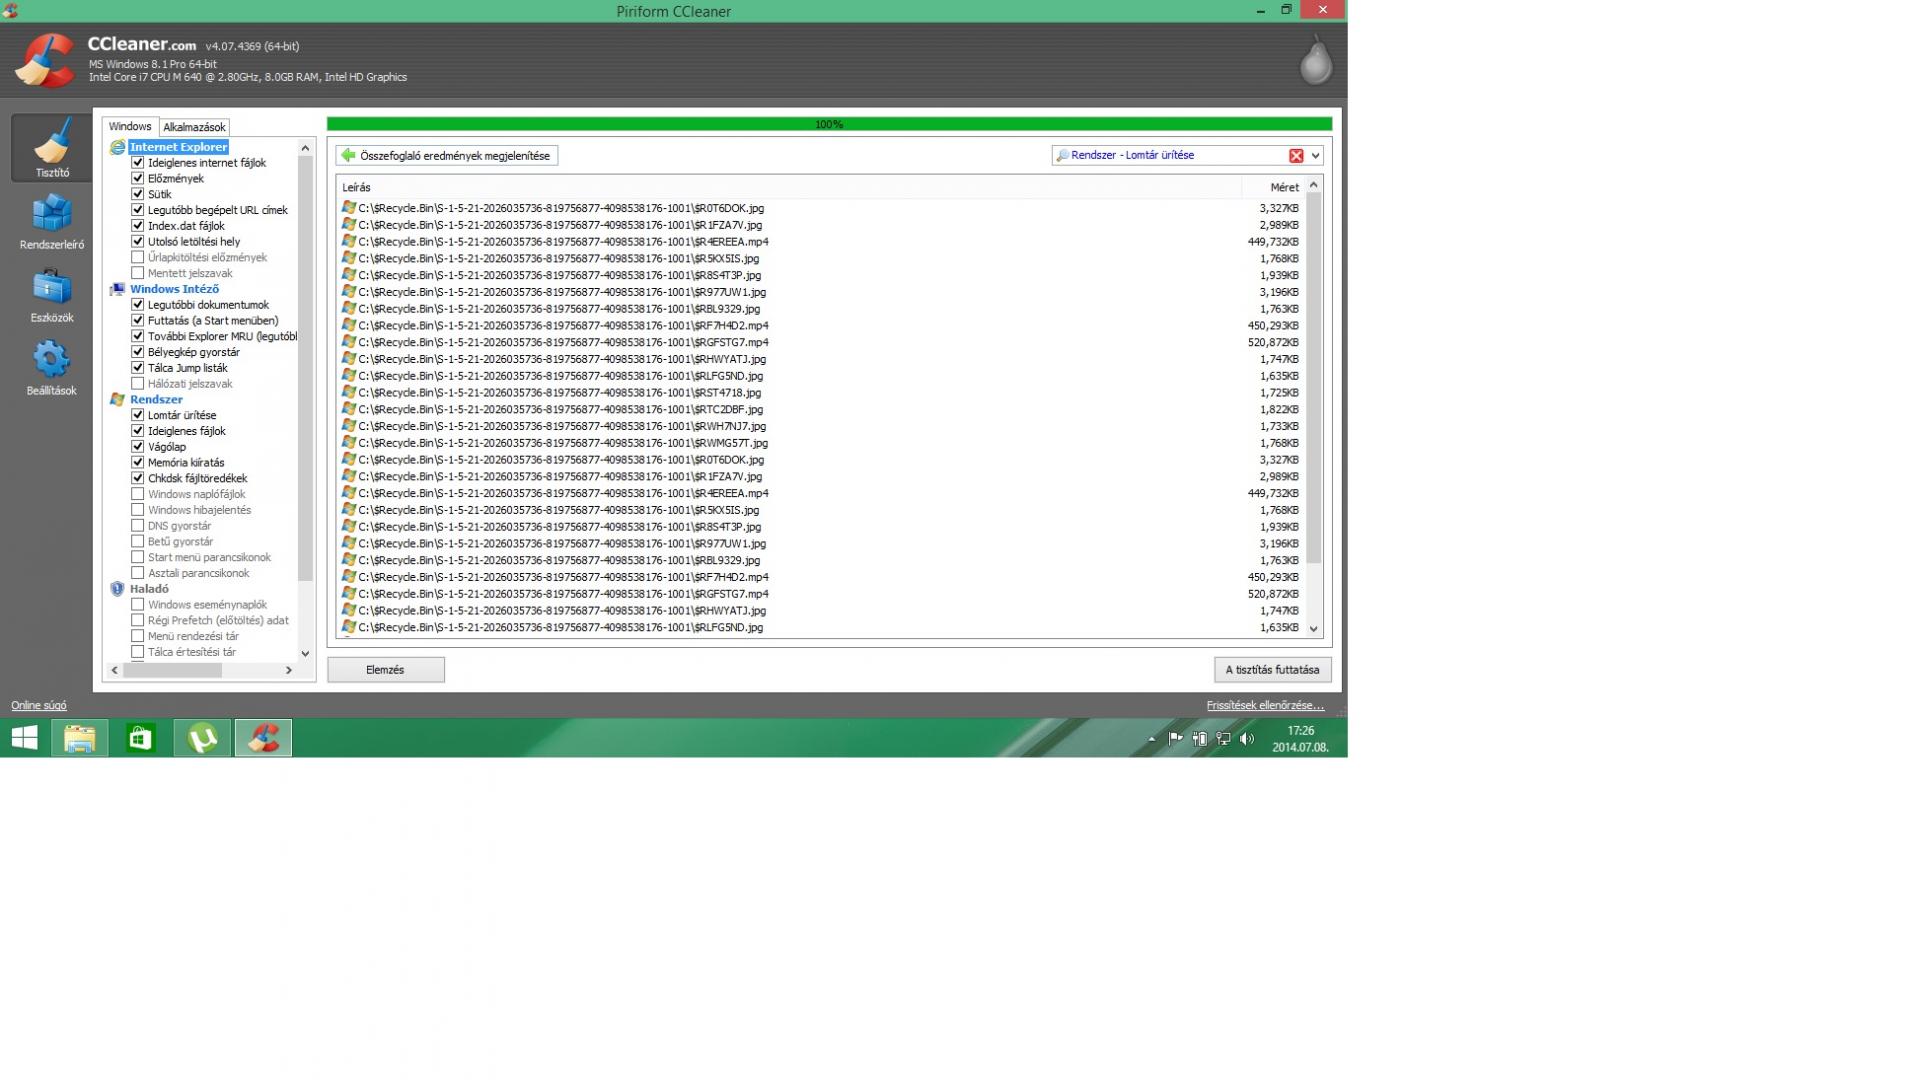The width and height of the screenshot is (1920, 1080).
Task: Click the results list vertical scrollbar thumb
Action: point(1314,378)
